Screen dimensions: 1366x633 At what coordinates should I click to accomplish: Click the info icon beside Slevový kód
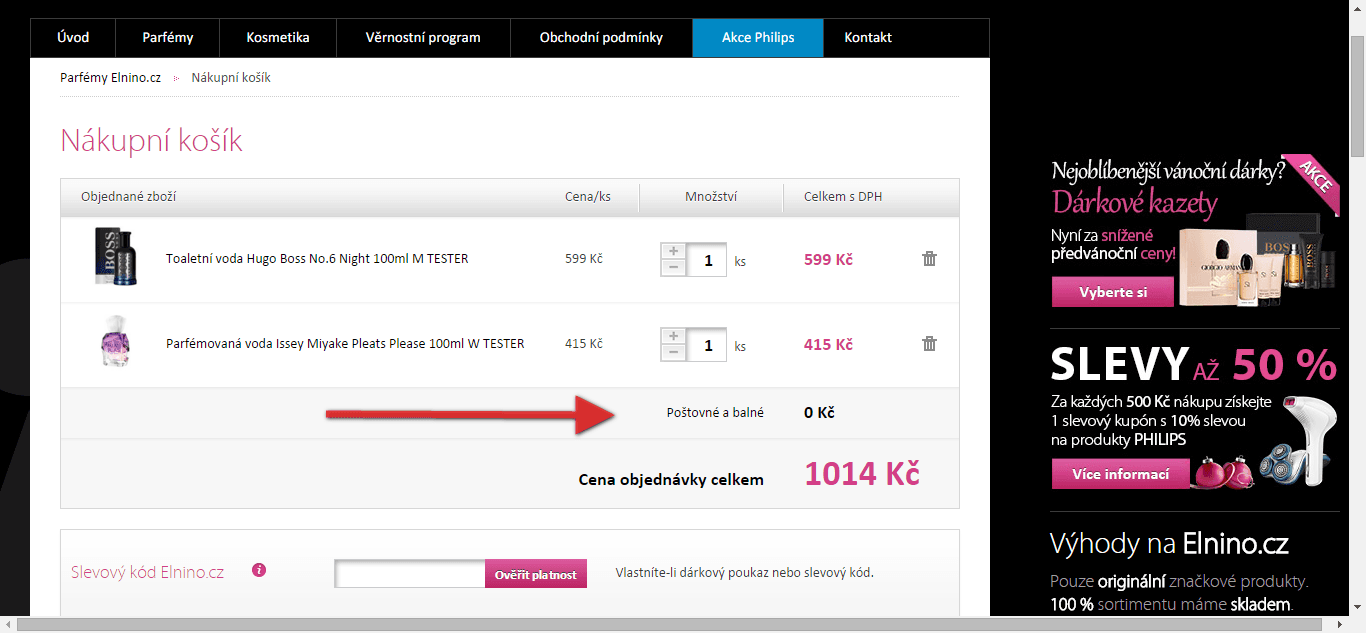259,570
